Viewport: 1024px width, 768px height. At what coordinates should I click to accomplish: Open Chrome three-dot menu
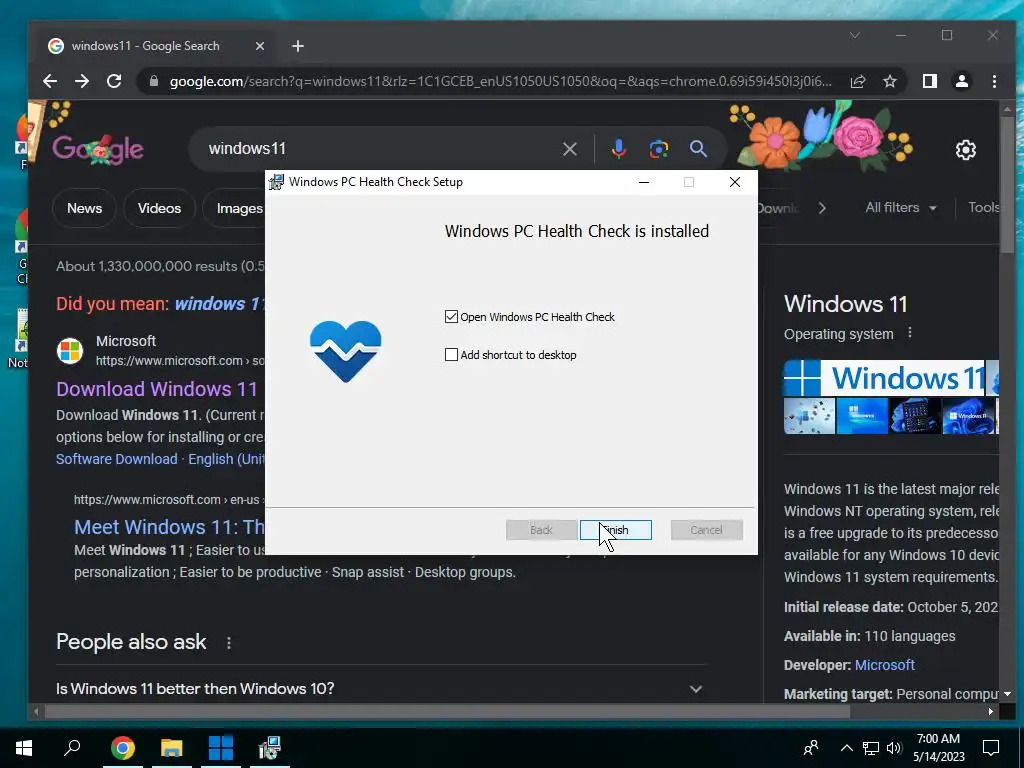tap(994, 81)
